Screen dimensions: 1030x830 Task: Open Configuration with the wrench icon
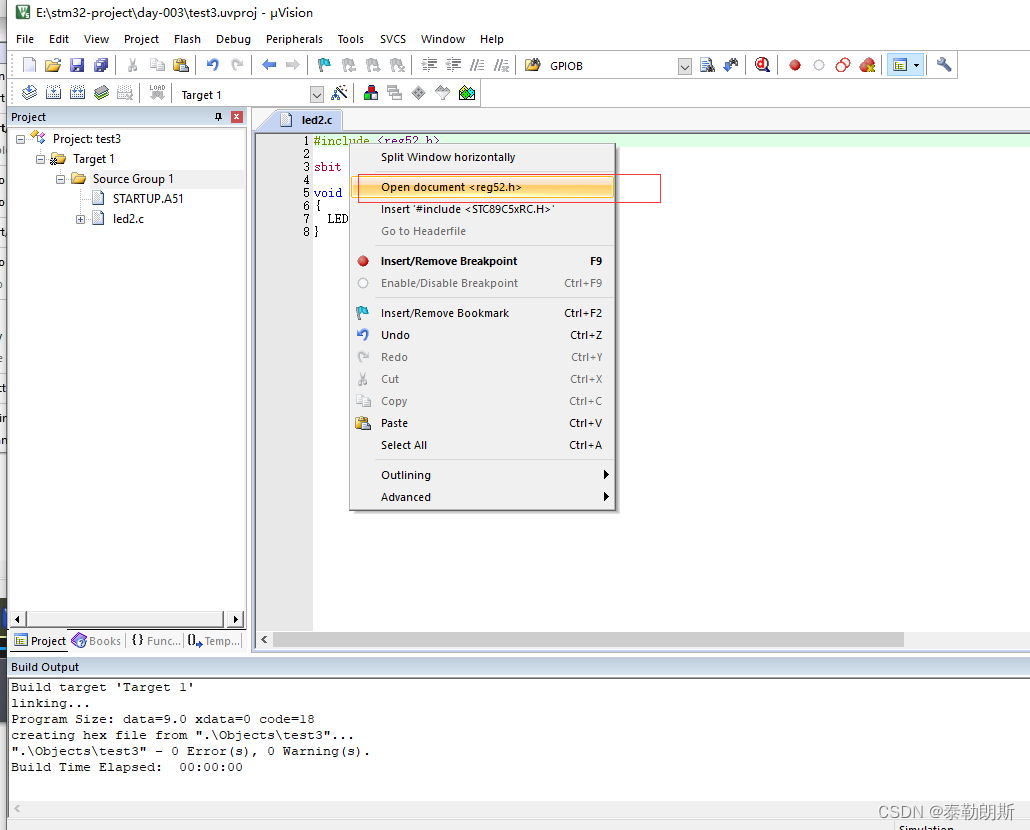click(x=944, y=65)
